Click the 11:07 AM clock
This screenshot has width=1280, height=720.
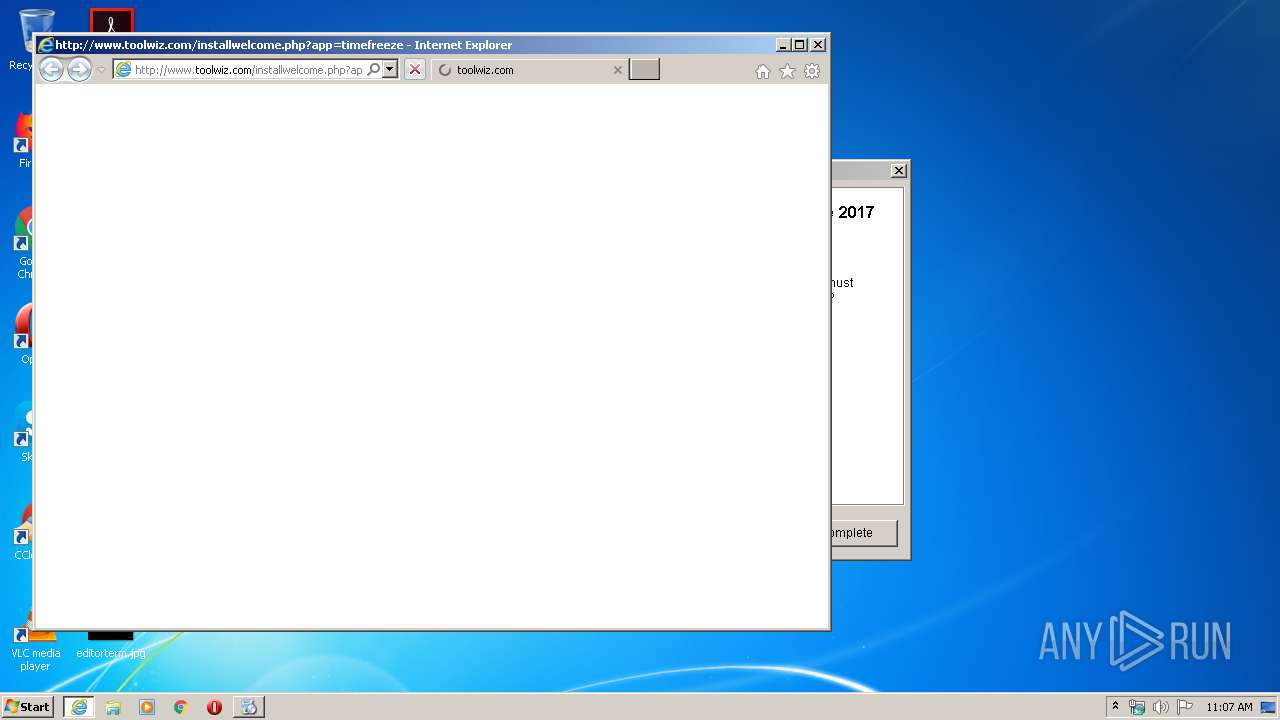(1229, 707)
